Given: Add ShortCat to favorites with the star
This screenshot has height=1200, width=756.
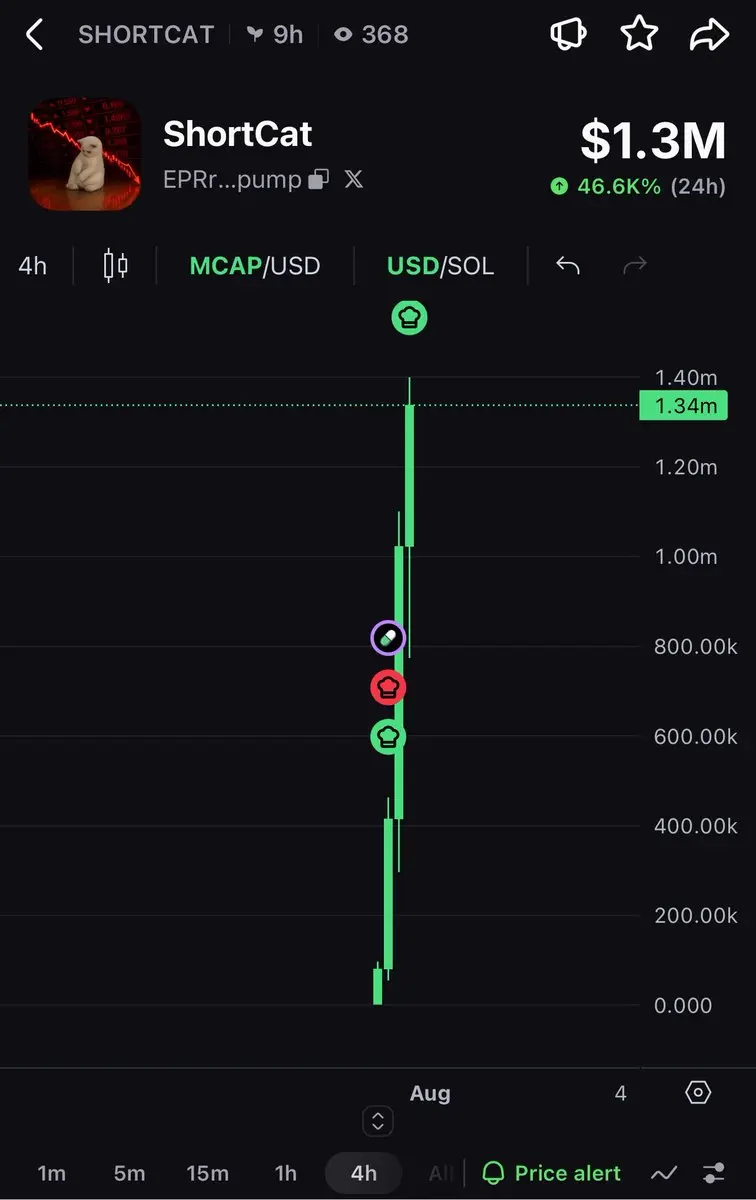Looking at the screenshot, I should 639,34.
